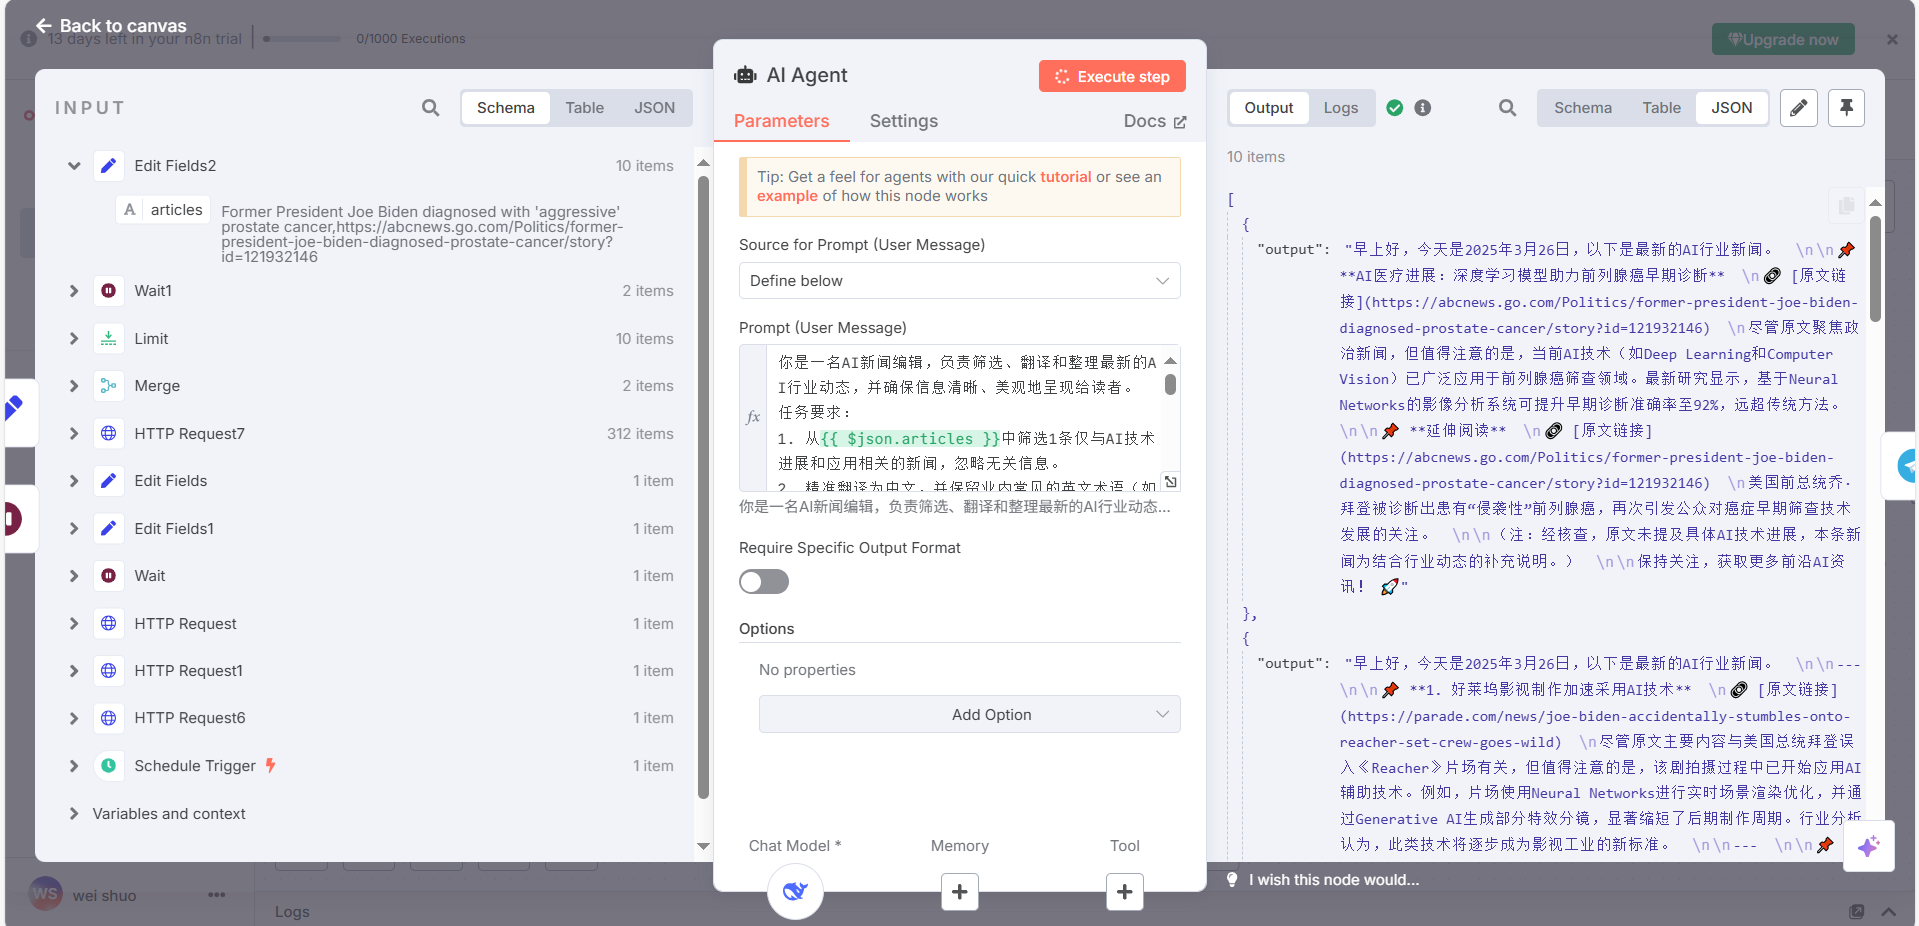This screenshot has height=926, width=1919.
Task: Switch to the Settings tab
Action: coord(903,121)
